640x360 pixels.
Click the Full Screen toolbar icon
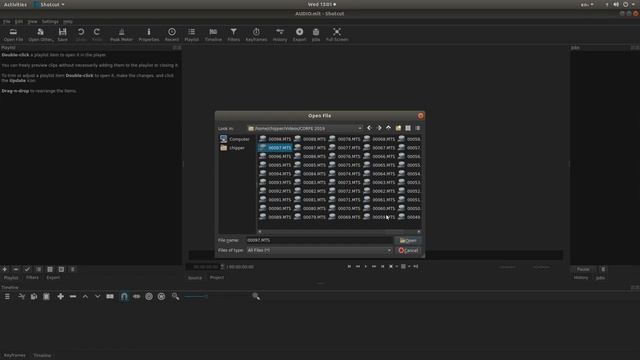(x=337, y=34)
